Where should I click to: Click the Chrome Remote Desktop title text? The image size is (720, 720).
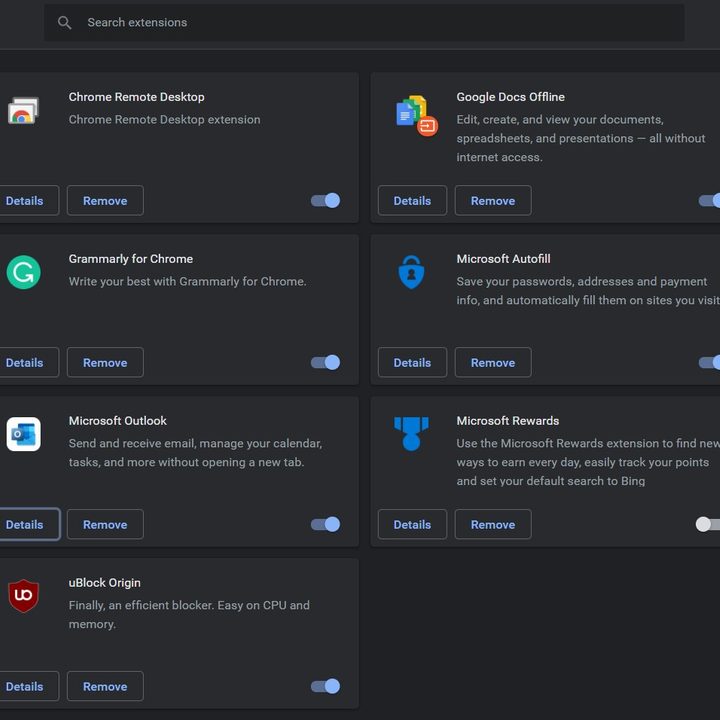click(x=136, y=97)
